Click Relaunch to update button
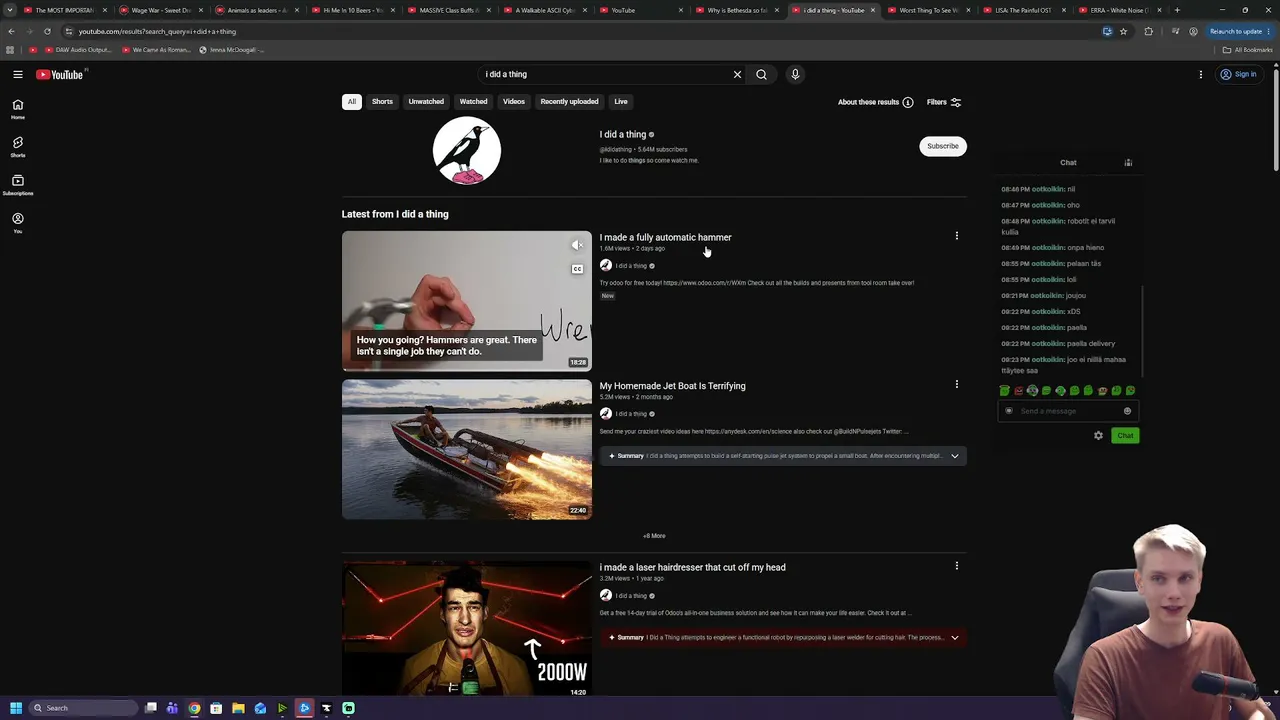This screenshot has height=720, width=1280. [1240, 31]
